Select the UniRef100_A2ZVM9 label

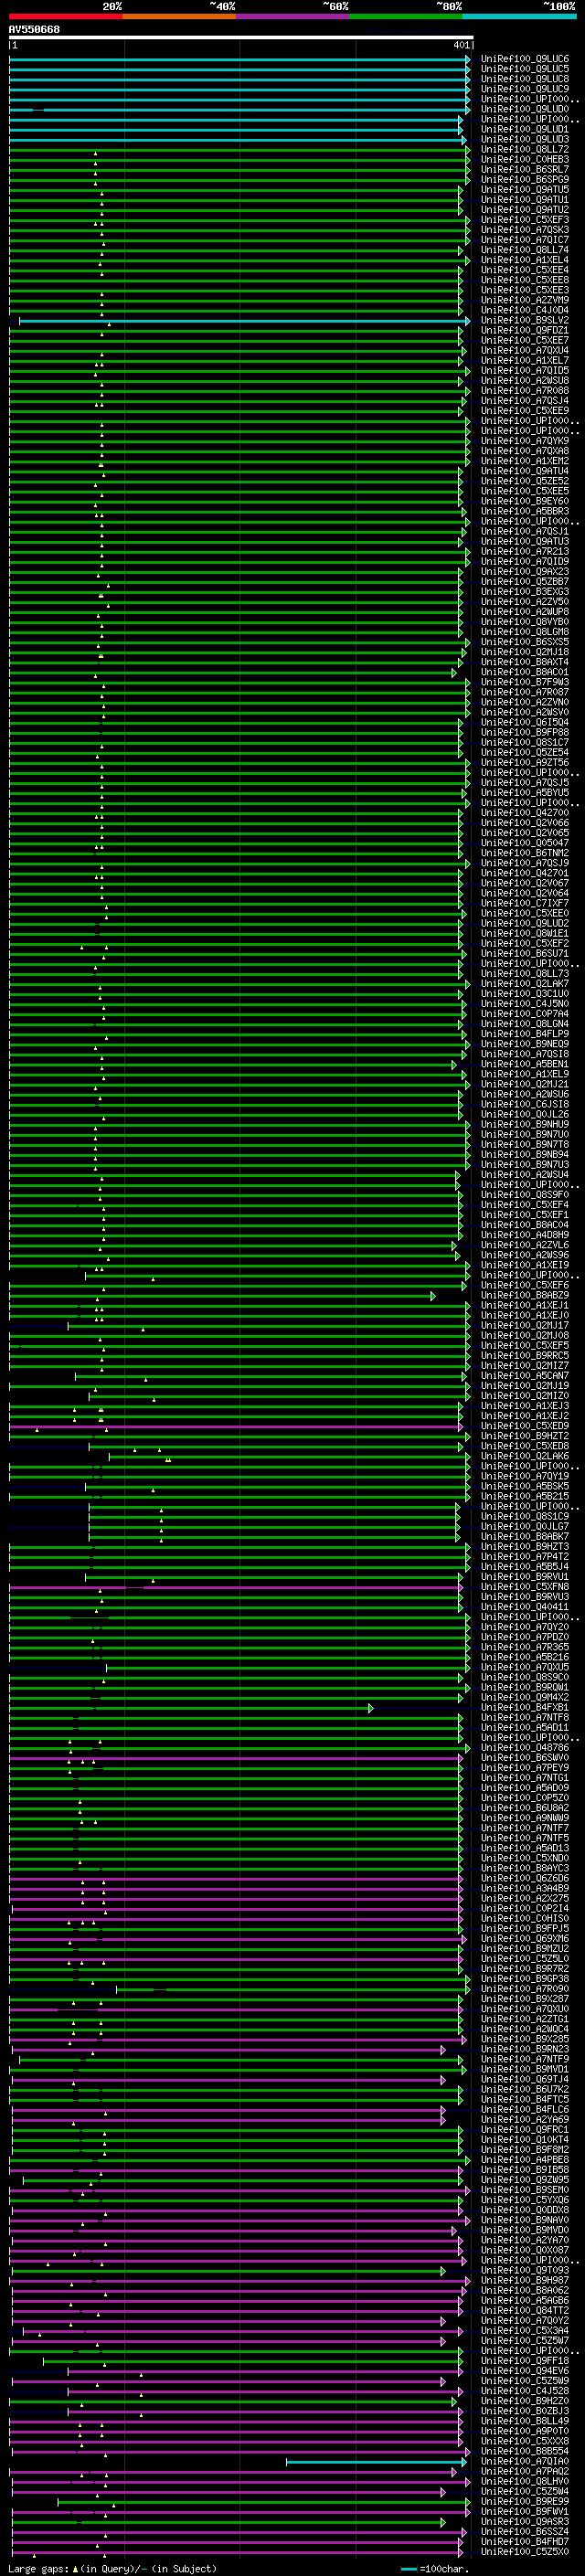pyautogui.click(x=525, y=300)
